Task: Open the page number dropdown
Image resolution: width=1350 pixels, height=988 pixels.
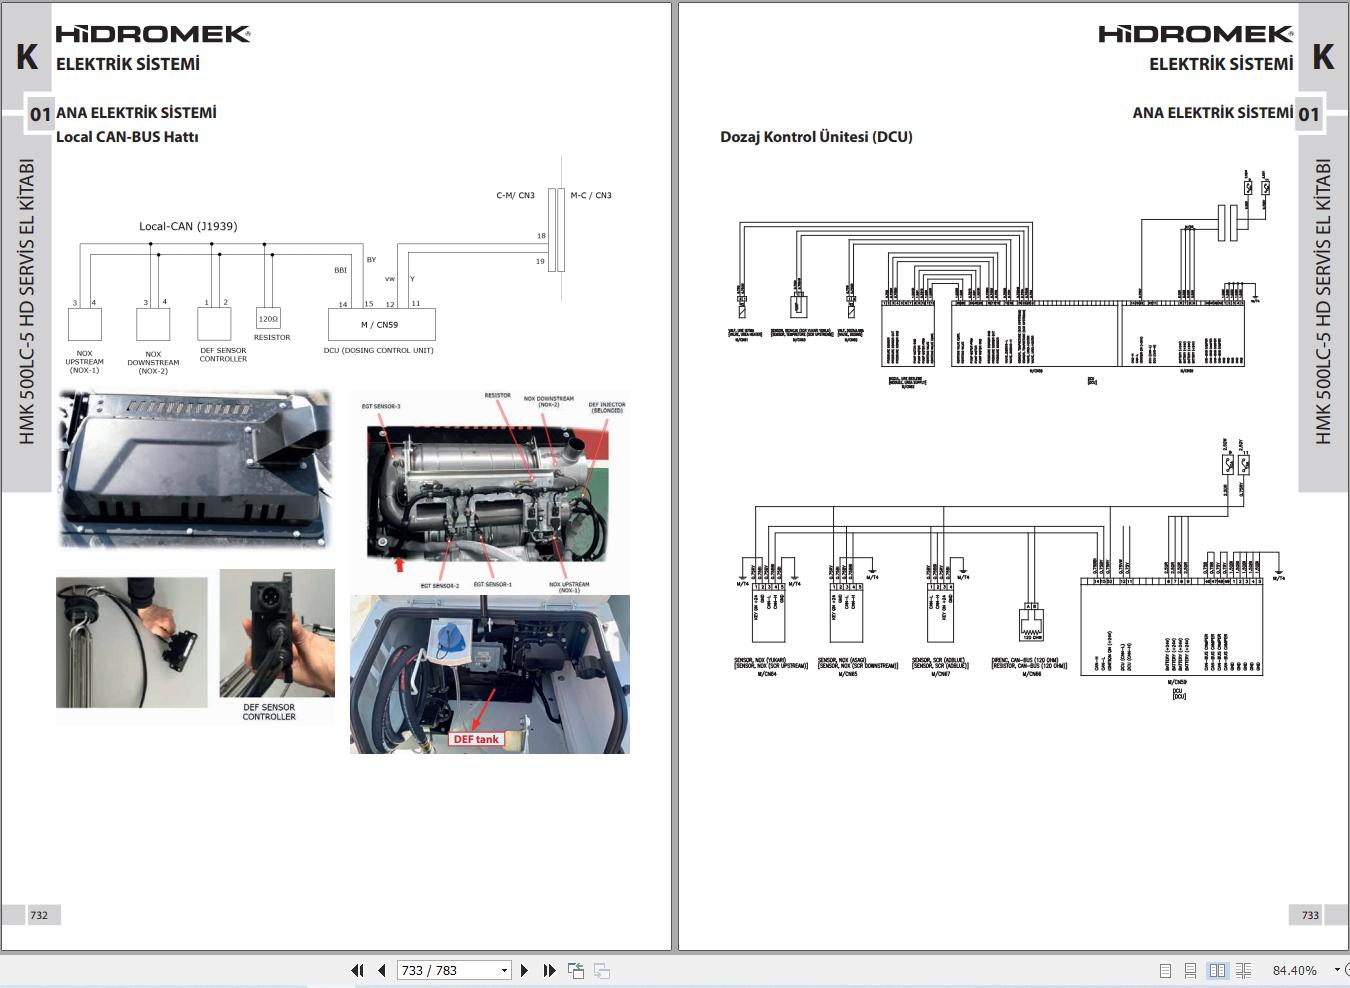Action: pos(504,970)
